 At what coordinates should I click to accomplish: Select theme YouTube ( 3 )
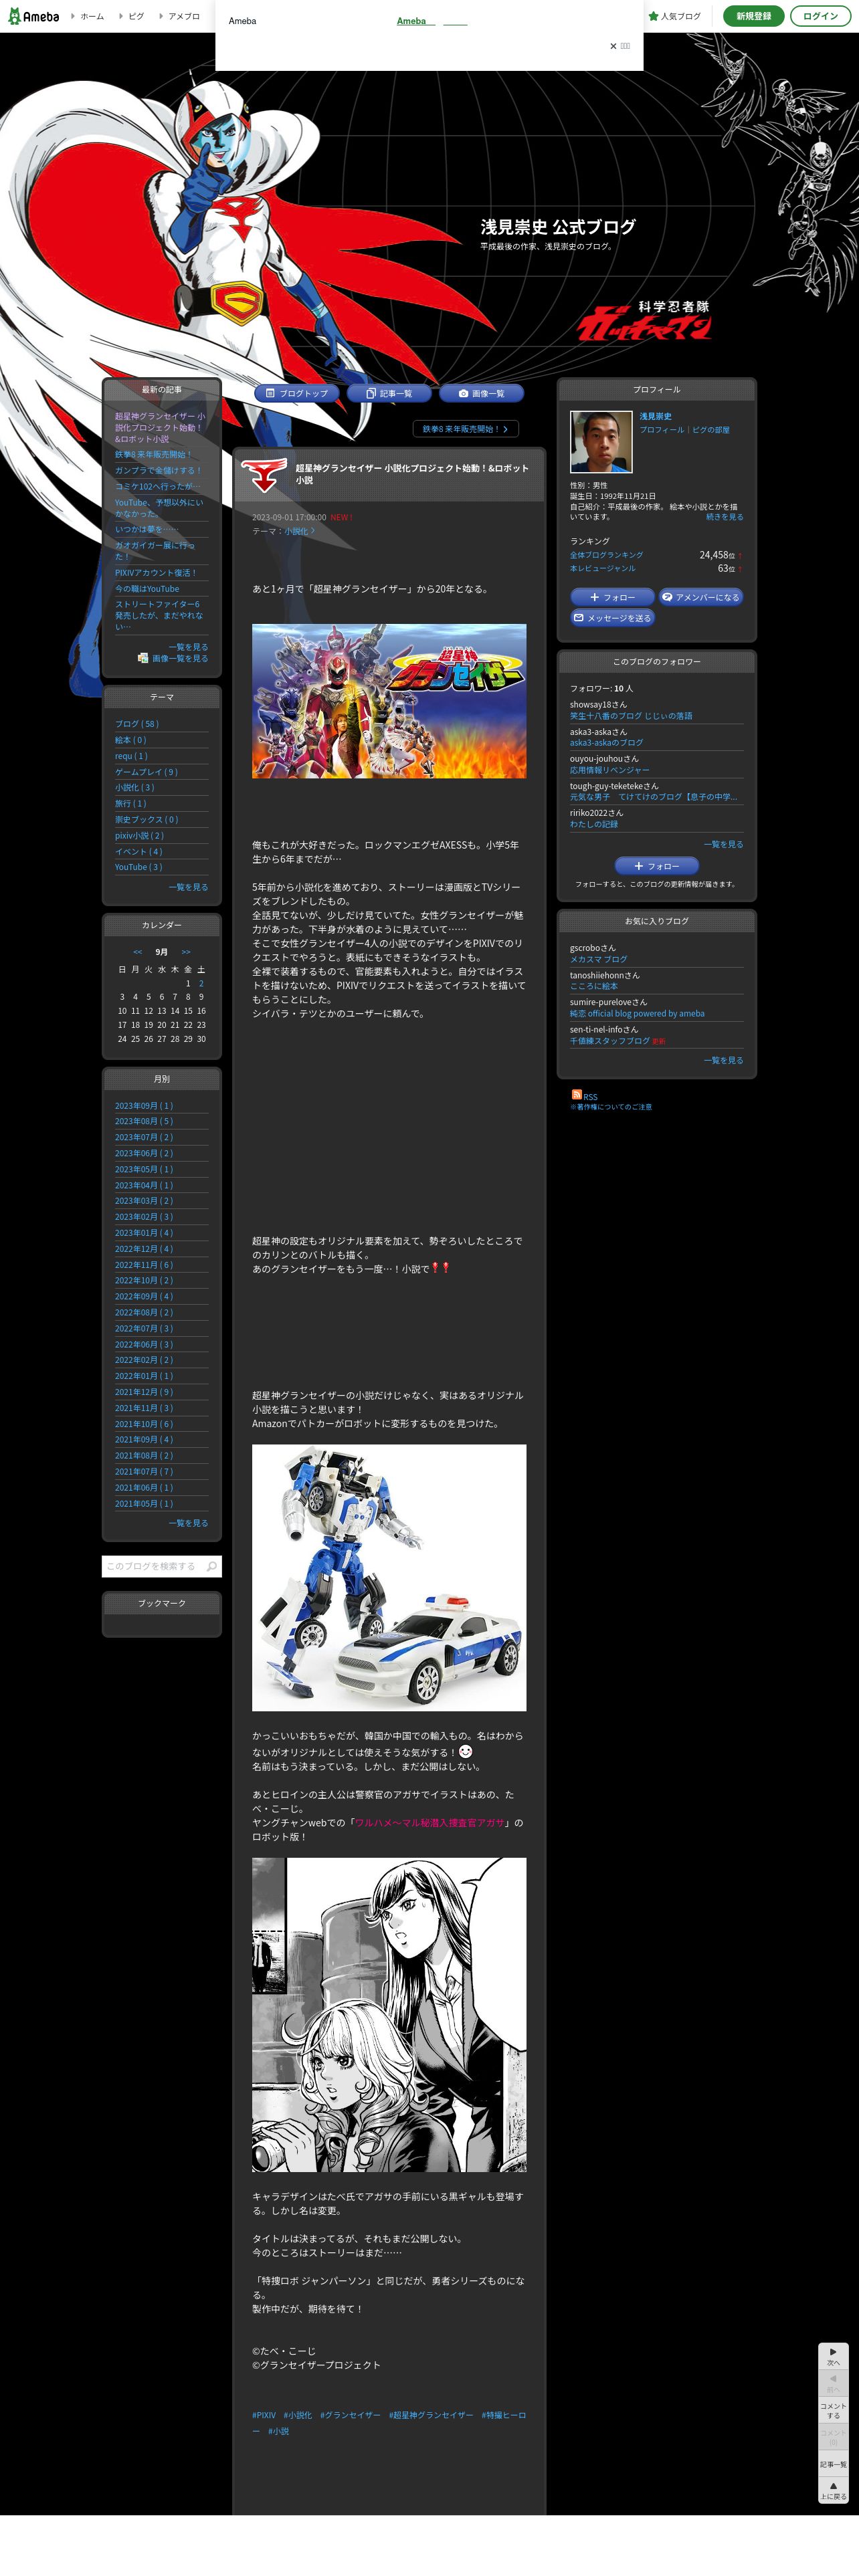point(138,867)
